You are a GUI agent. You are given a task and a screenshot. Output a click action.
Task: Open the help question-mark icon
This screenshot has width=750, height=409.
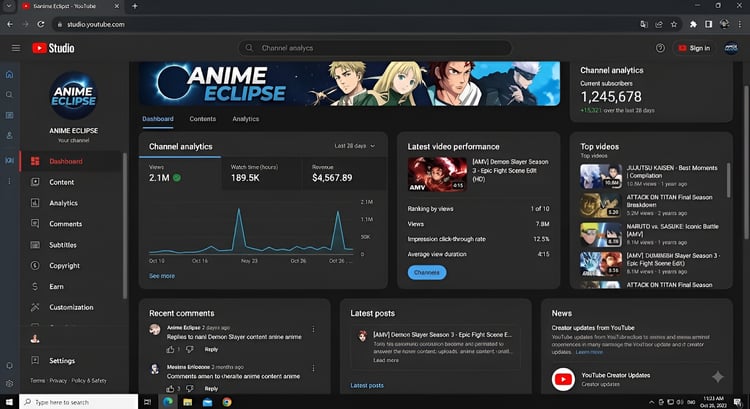pyautogui.click(x=660, y=48)
